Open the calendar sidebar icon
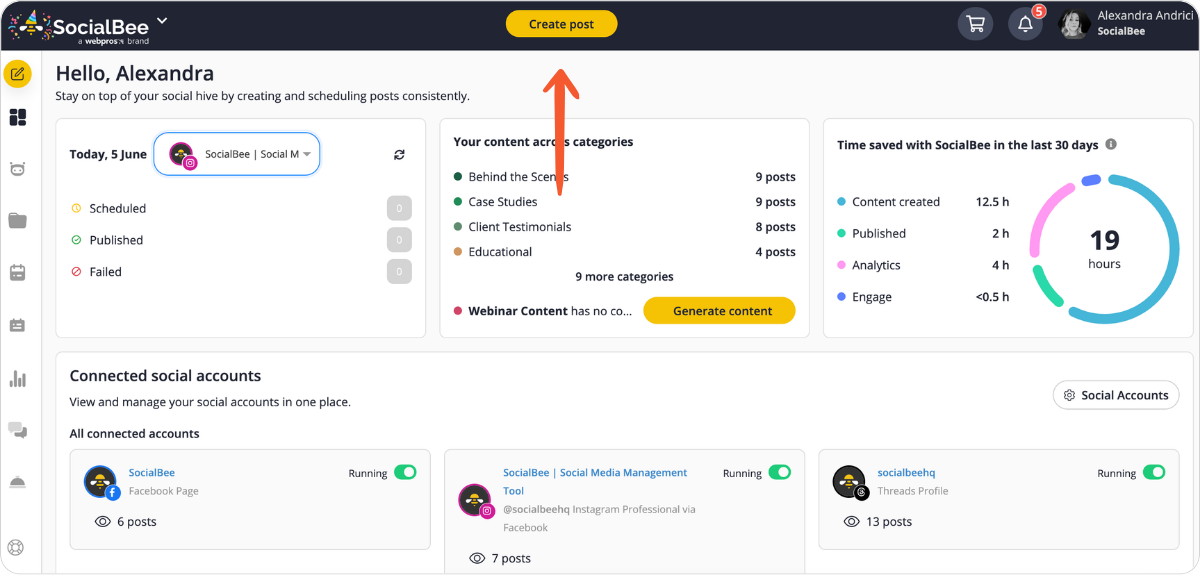Viewport: 1200px width, 583px height. [x=17, y=272]
